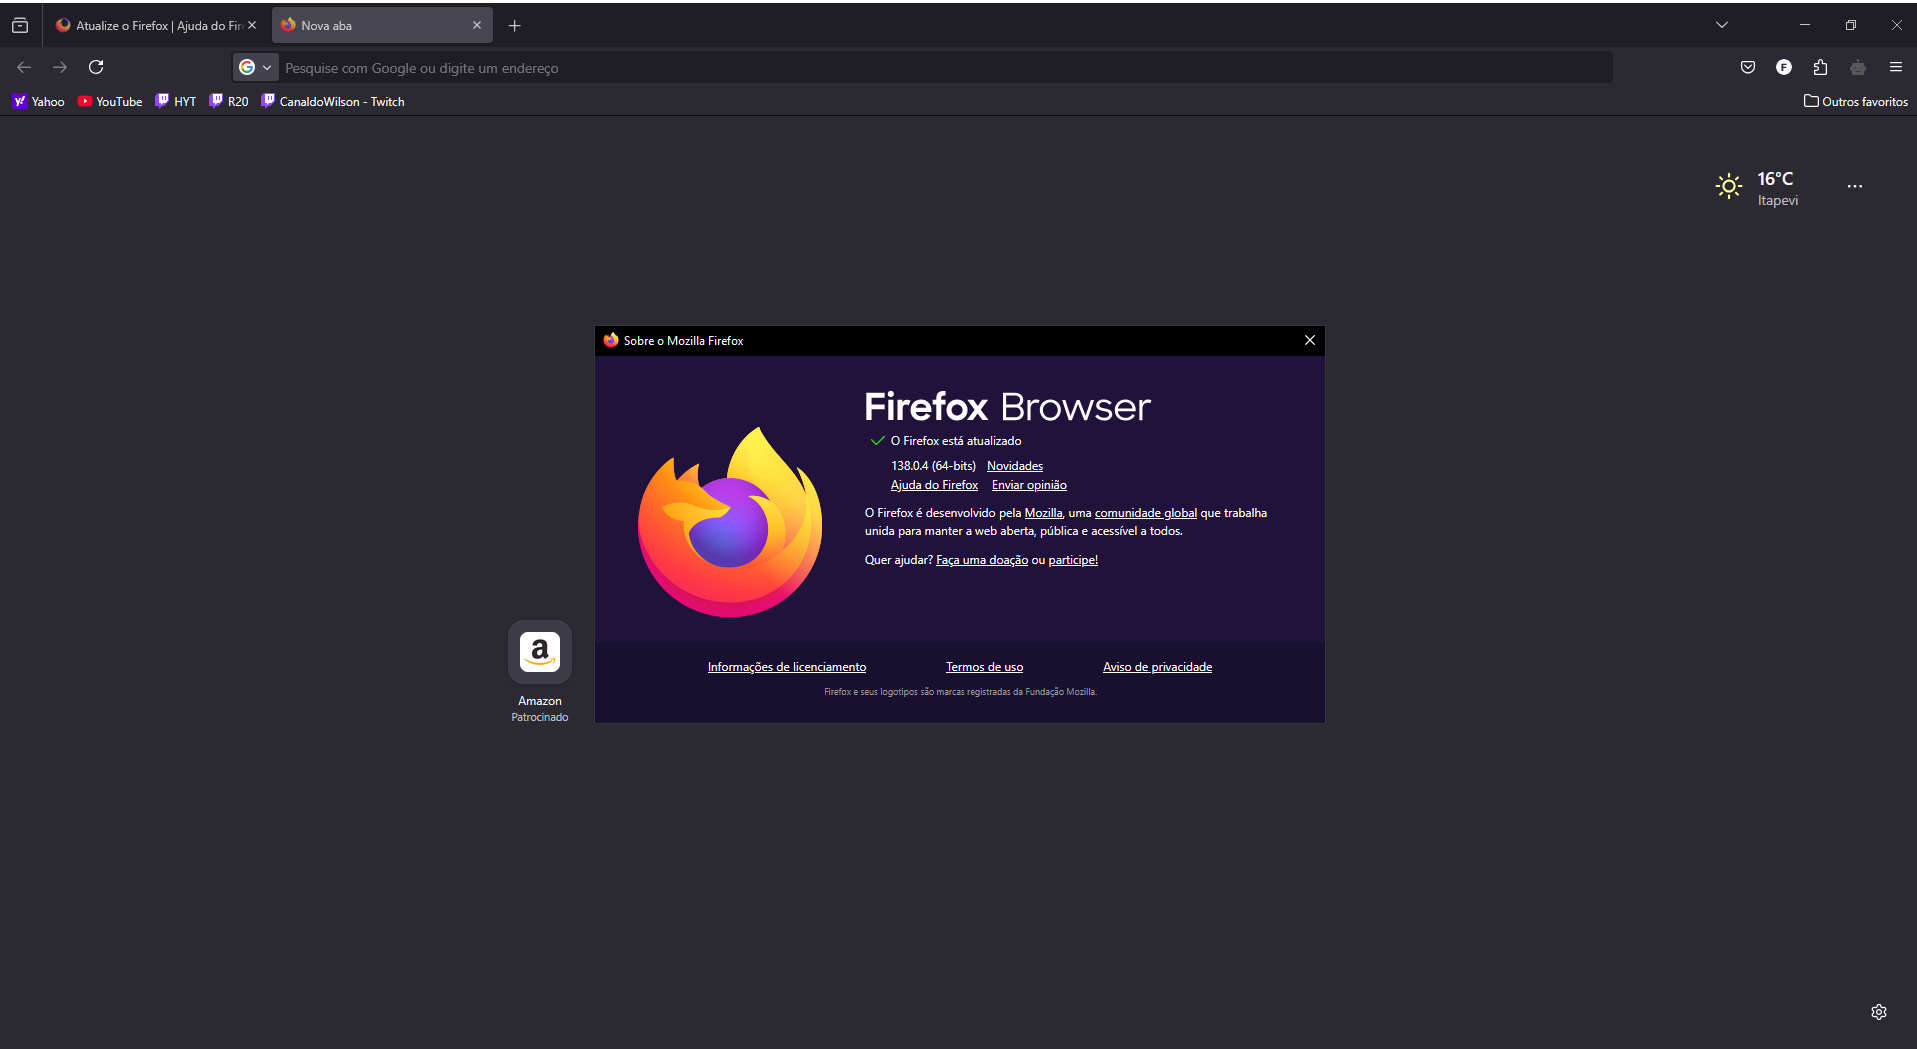
Task: Click the Faça uma doação link
Action: coord(982,560)
